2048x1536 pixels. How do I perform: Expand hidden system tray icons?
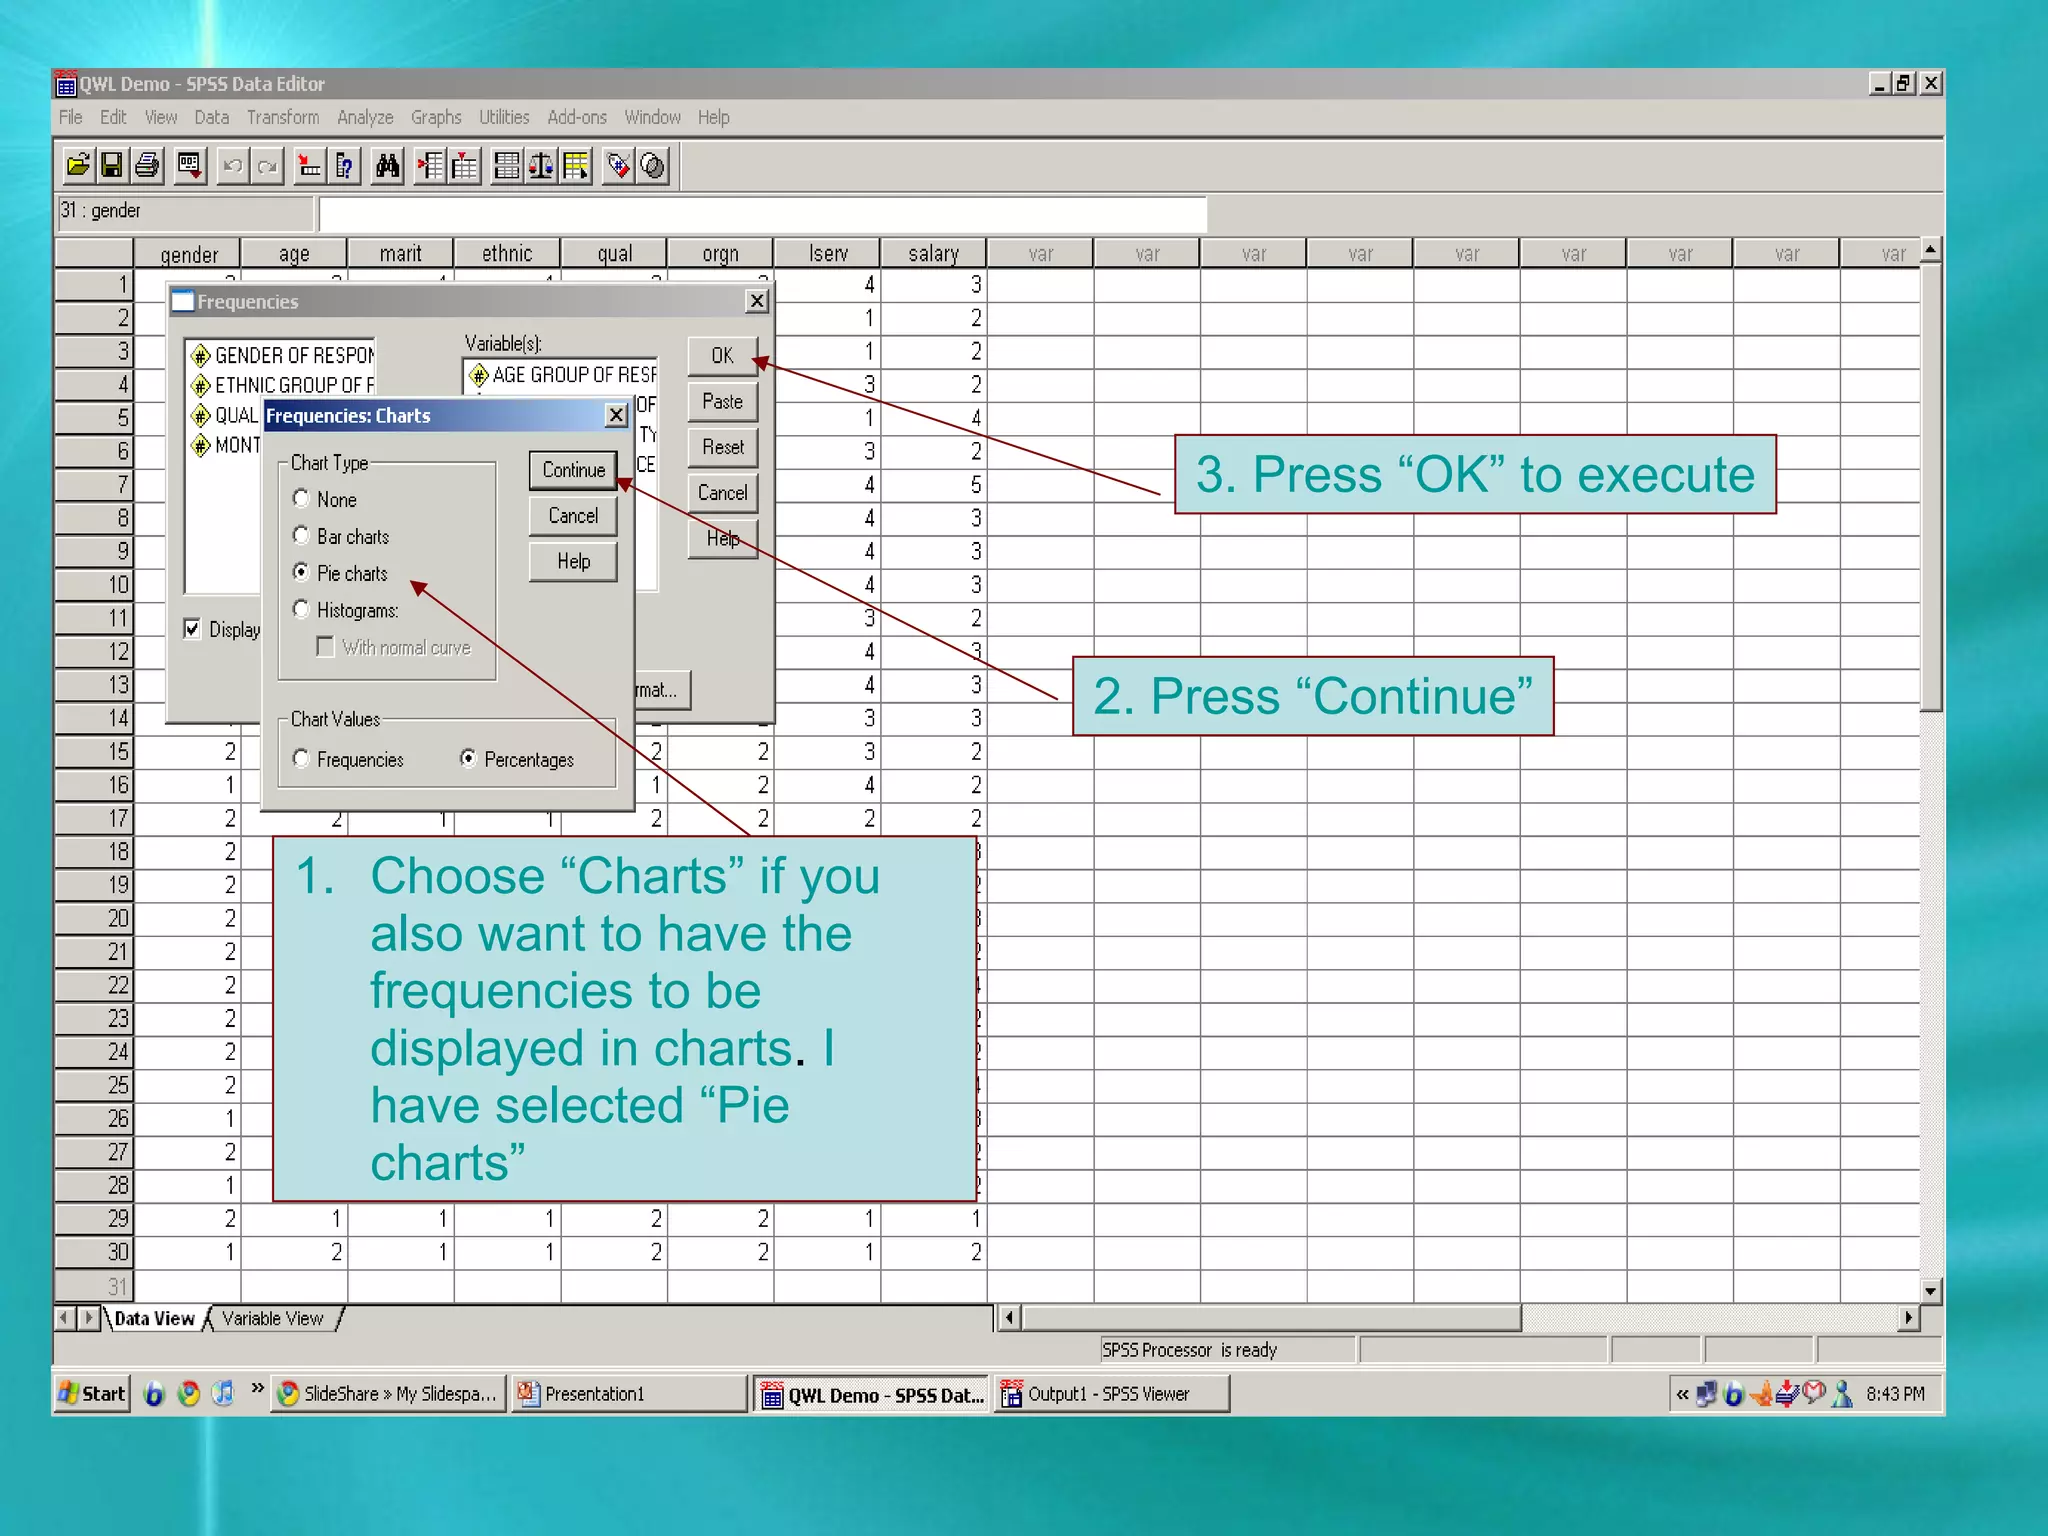click(x=1682, y=1394)
